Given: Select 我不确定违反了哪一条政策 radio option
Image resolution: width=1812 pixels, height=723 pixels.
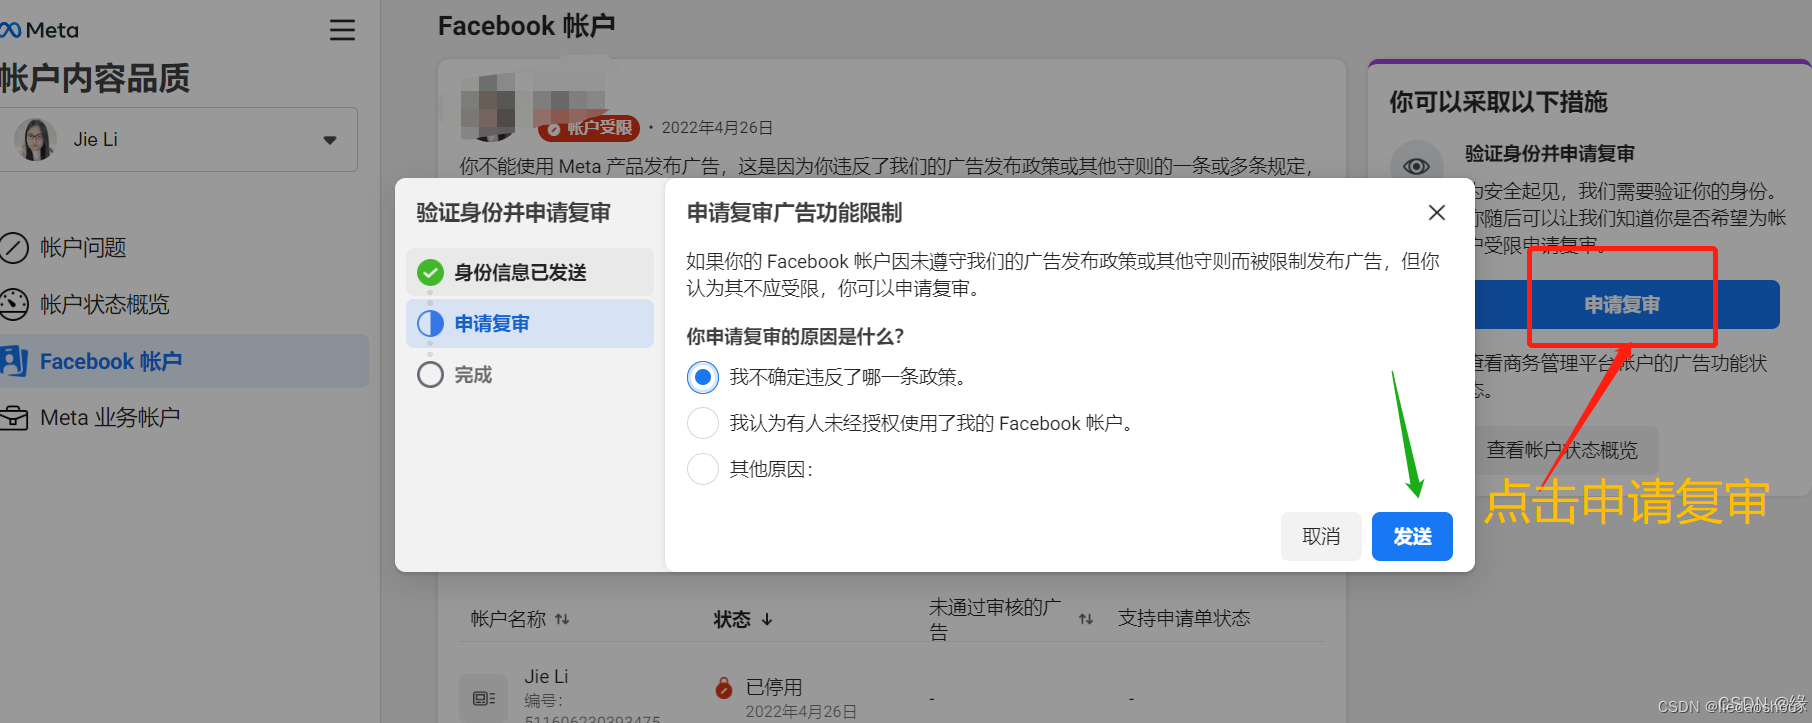Looking at the screenshot, I should coord(703,377).
